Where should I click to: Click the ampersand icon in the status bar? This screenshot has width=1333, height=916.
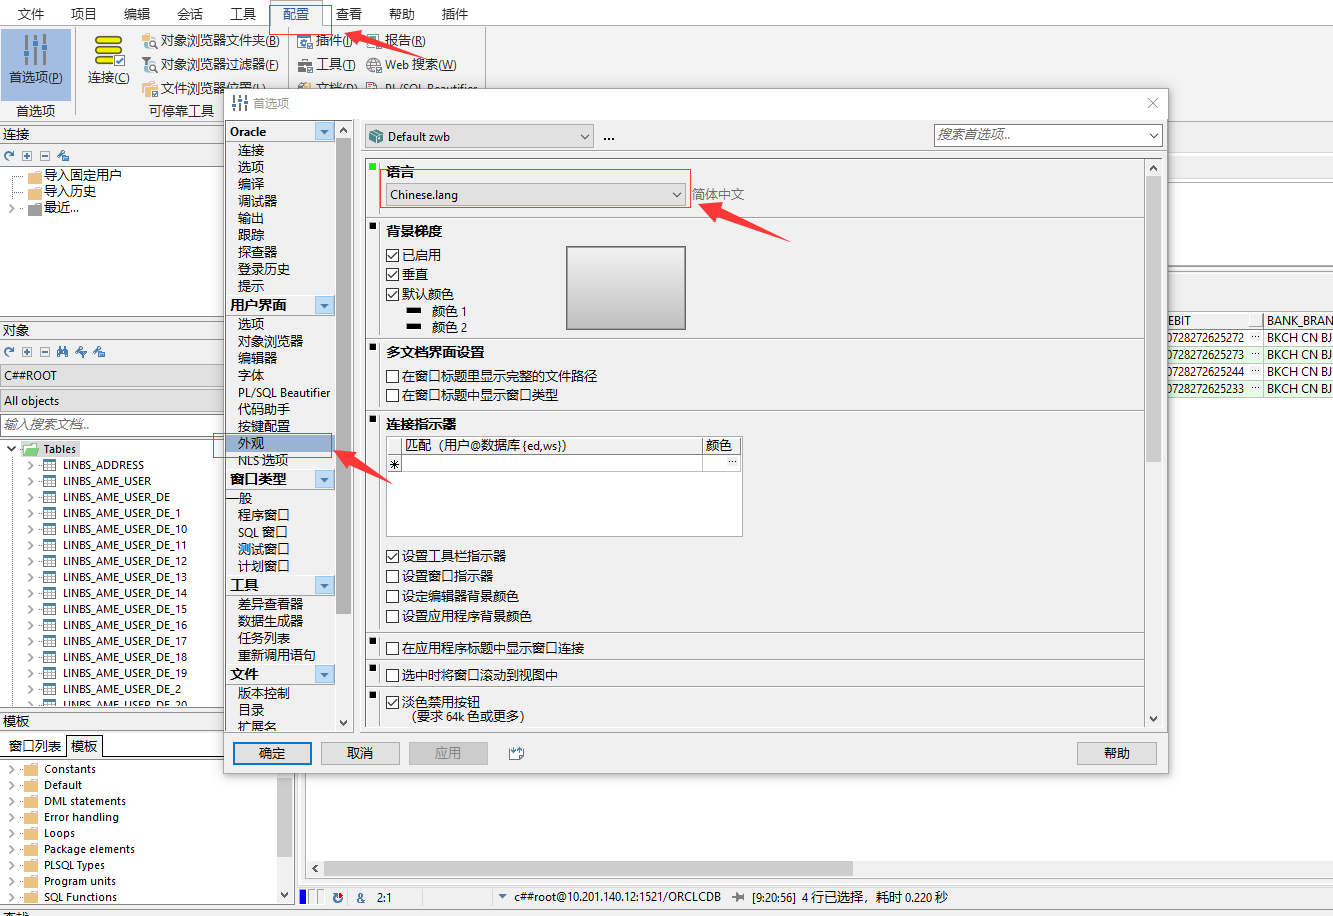click(361, 898)
